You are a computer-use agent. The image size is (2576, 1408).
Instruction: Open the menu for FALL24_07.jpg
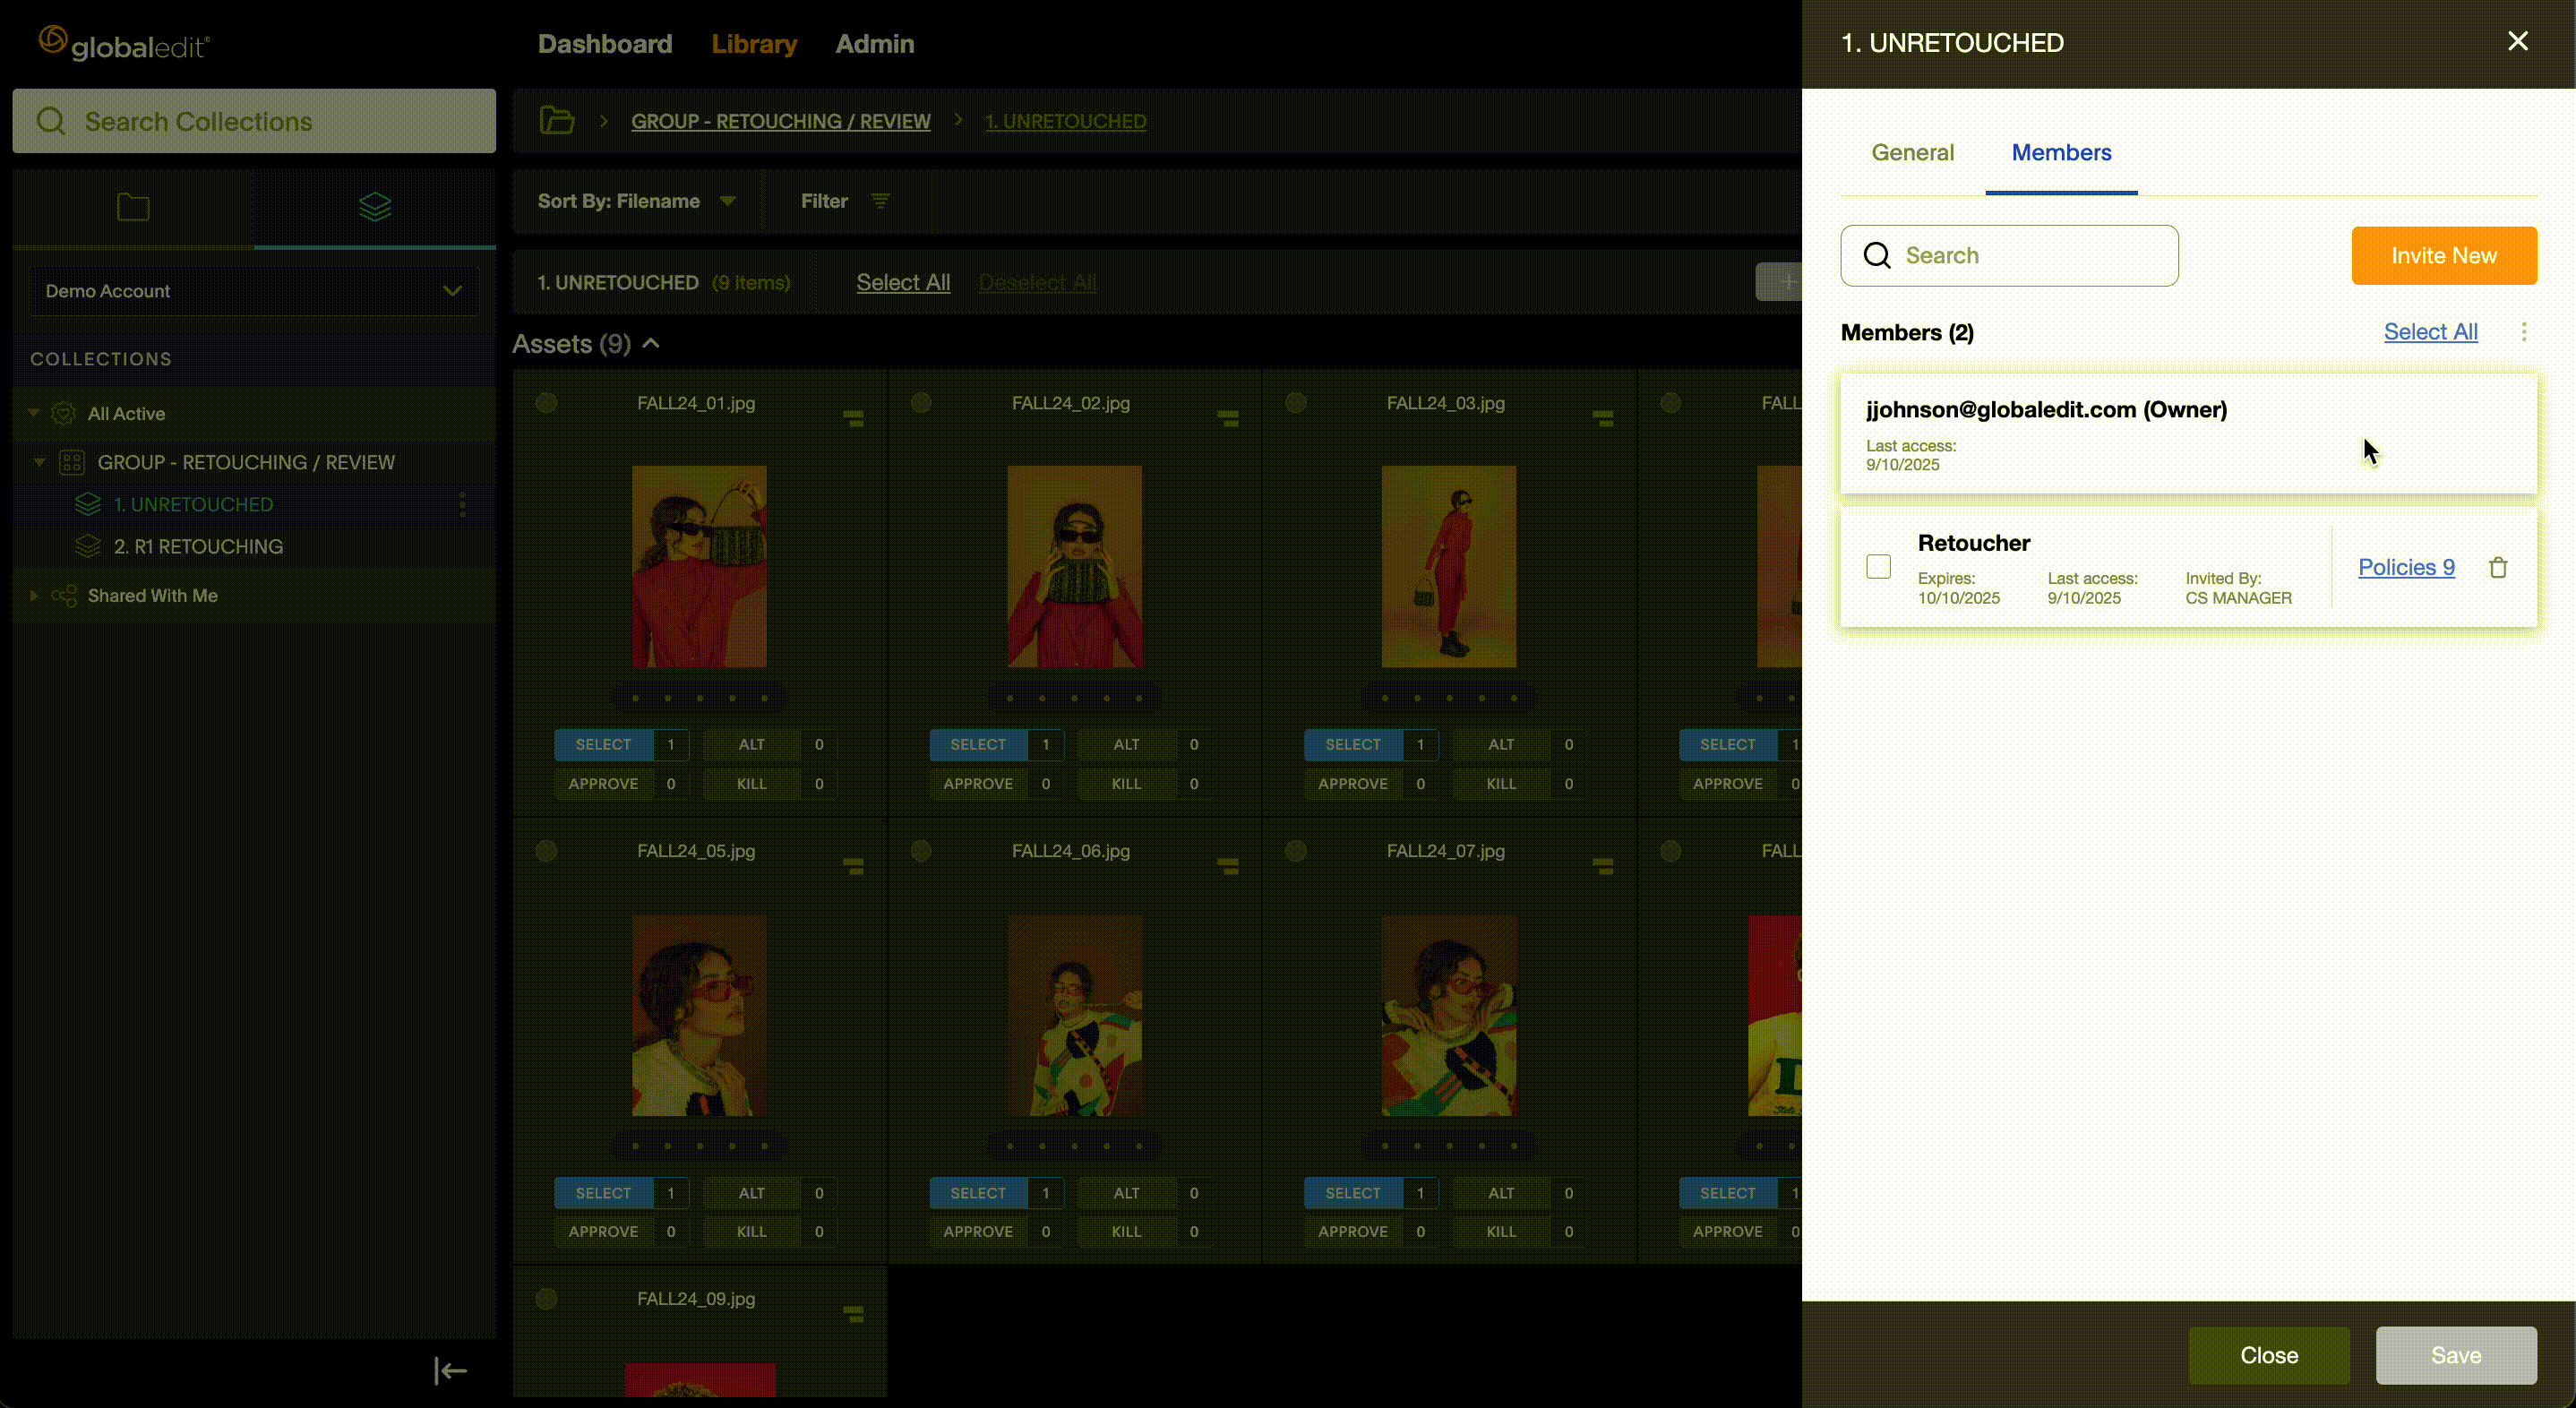click(x=1603, y=866)
